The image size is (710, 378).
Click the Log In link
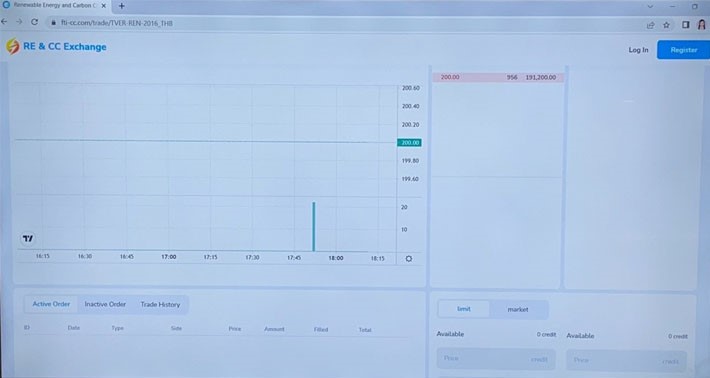click(638, 50)
